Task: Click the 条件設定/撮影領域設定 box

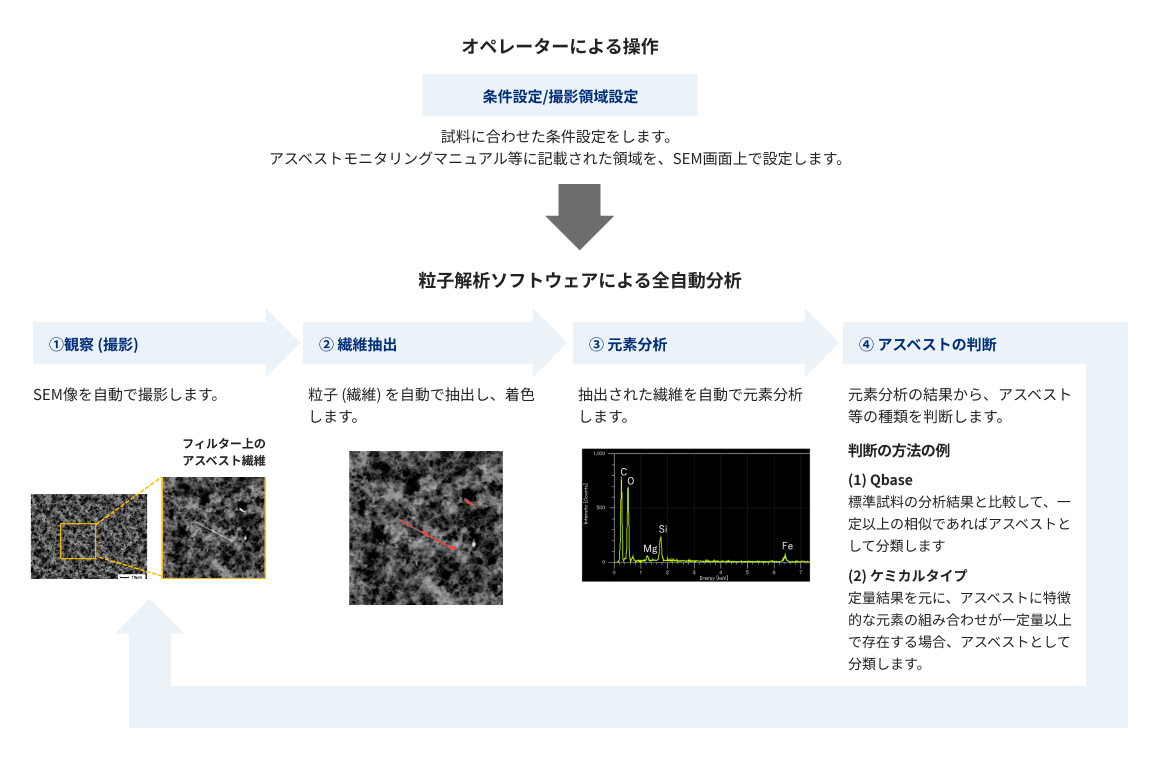Action: (560, 96)
